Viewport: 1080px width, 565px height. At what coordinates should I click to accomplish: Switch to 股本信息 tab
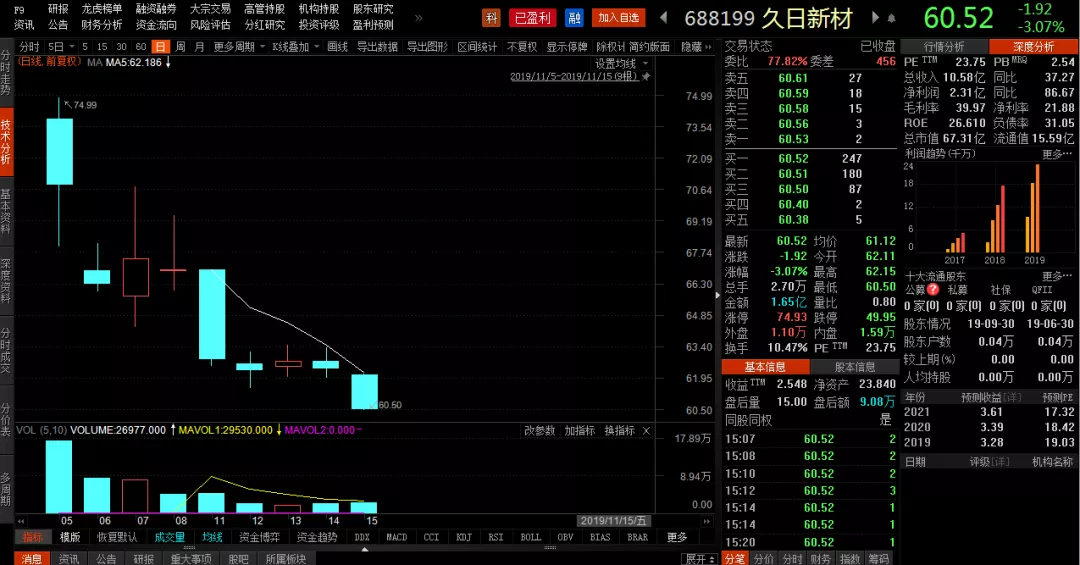click(x=854, y=367)
